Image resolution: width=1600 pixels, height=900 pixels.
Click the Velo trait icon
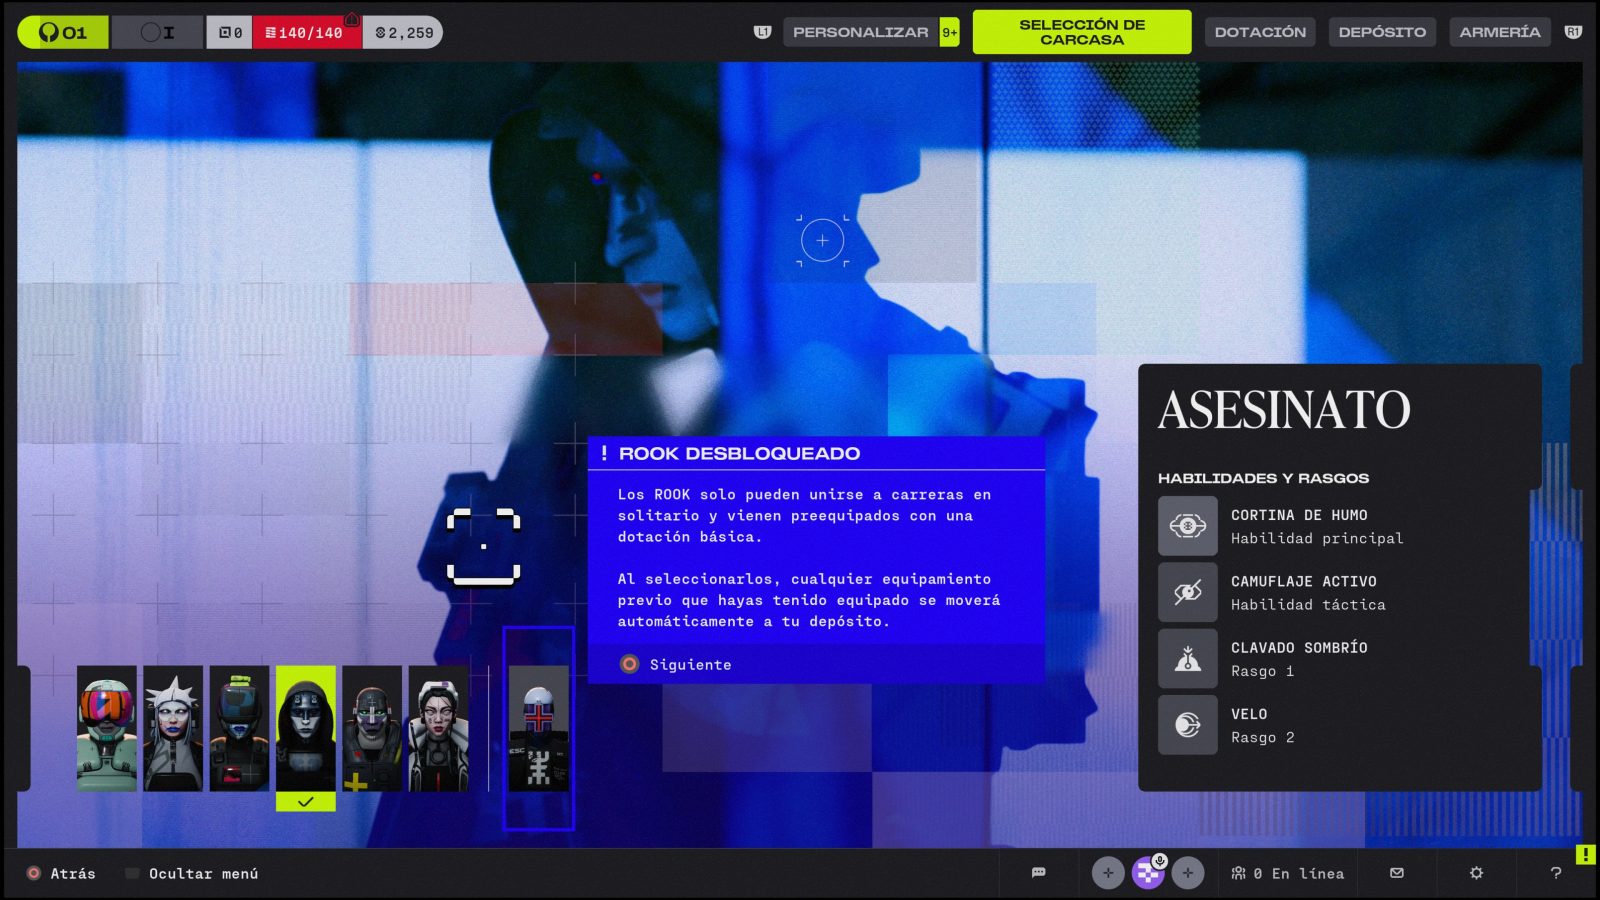(x=1187, y=725)
